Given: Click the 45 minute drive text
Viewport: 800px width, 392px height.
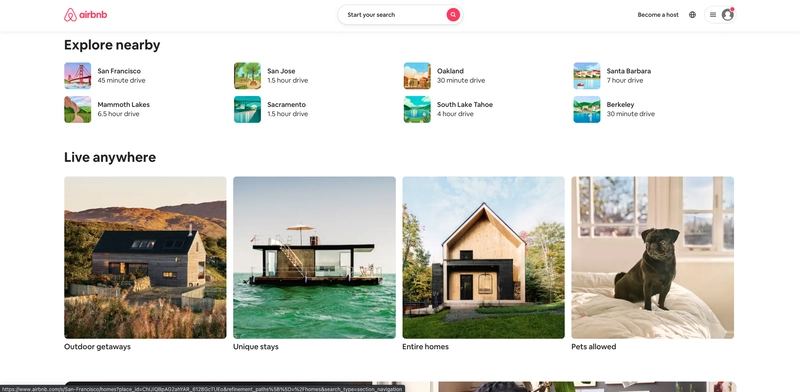Looking at the screenshot, I should pyautogui.click(x=121, y=80).
